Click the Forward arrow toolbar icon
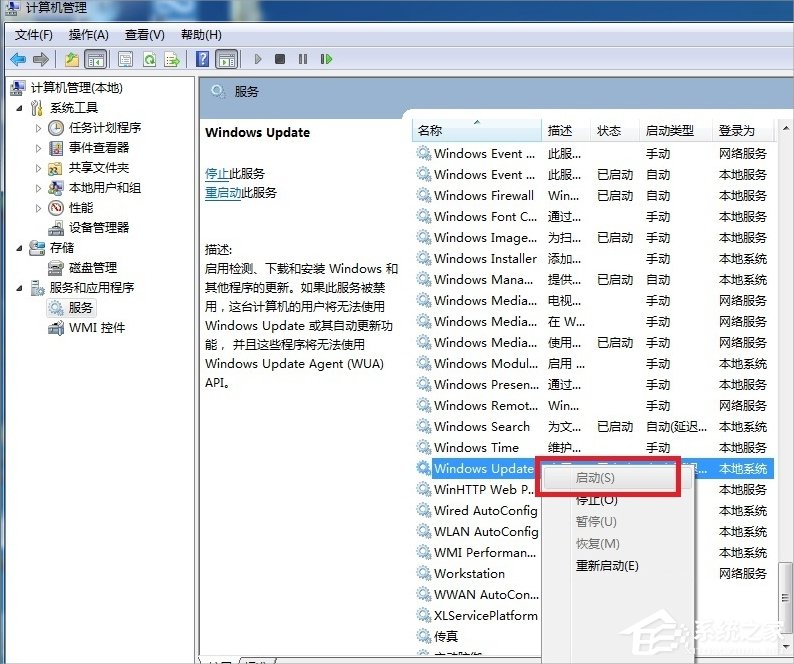 [x=41, y=59]
